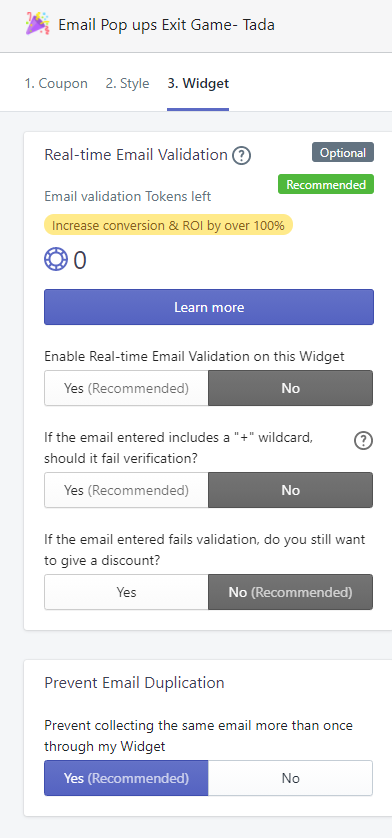Choose Yes (Recommended) for Prevent Email Duplication
392x838 pixels.
pyautogui.click(x=126, y=778)
